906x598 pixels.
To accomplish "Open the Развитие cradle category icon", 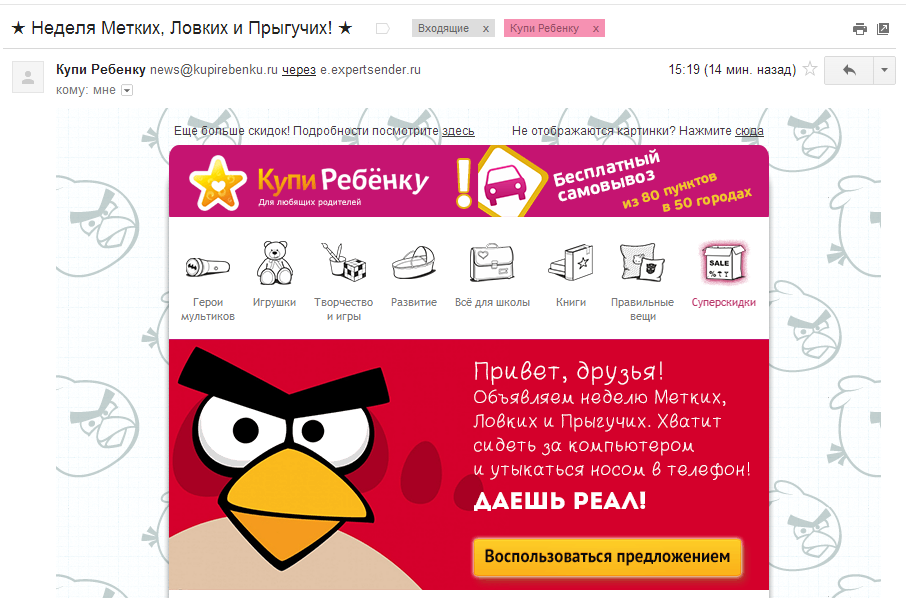I will pos(414,262).
